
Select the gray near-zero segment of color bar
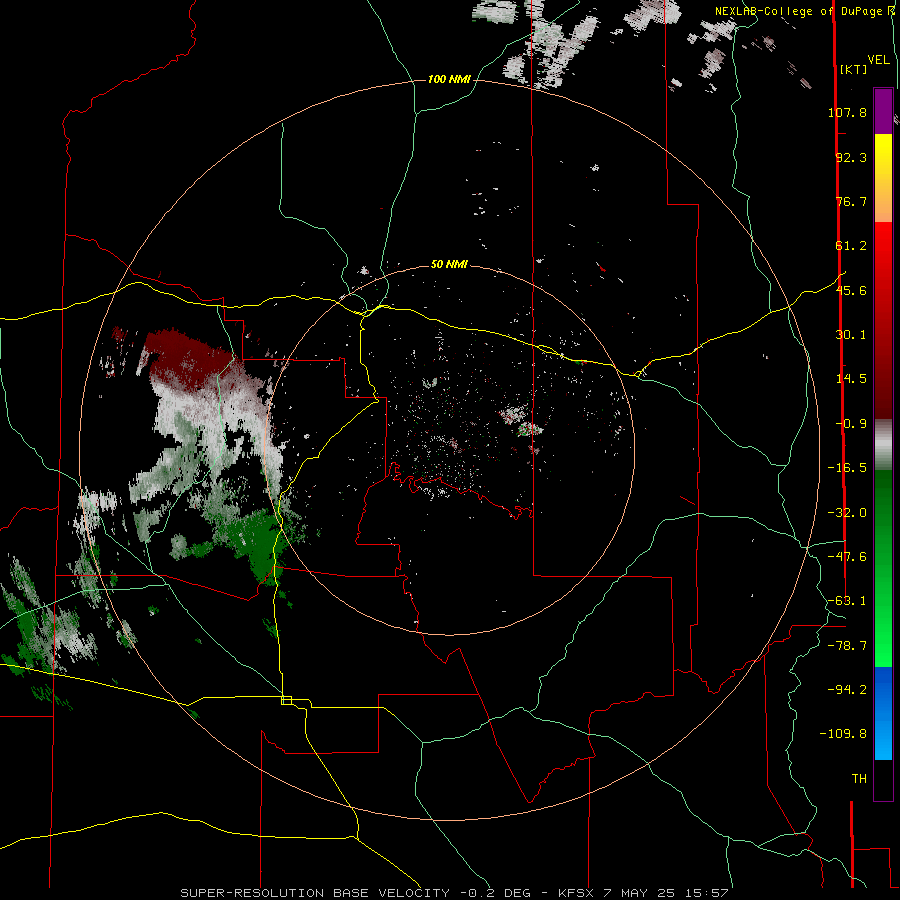883,445
